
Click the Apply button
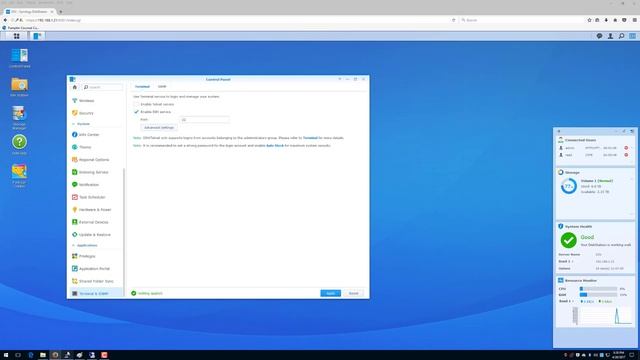click(x=330, y=293)
